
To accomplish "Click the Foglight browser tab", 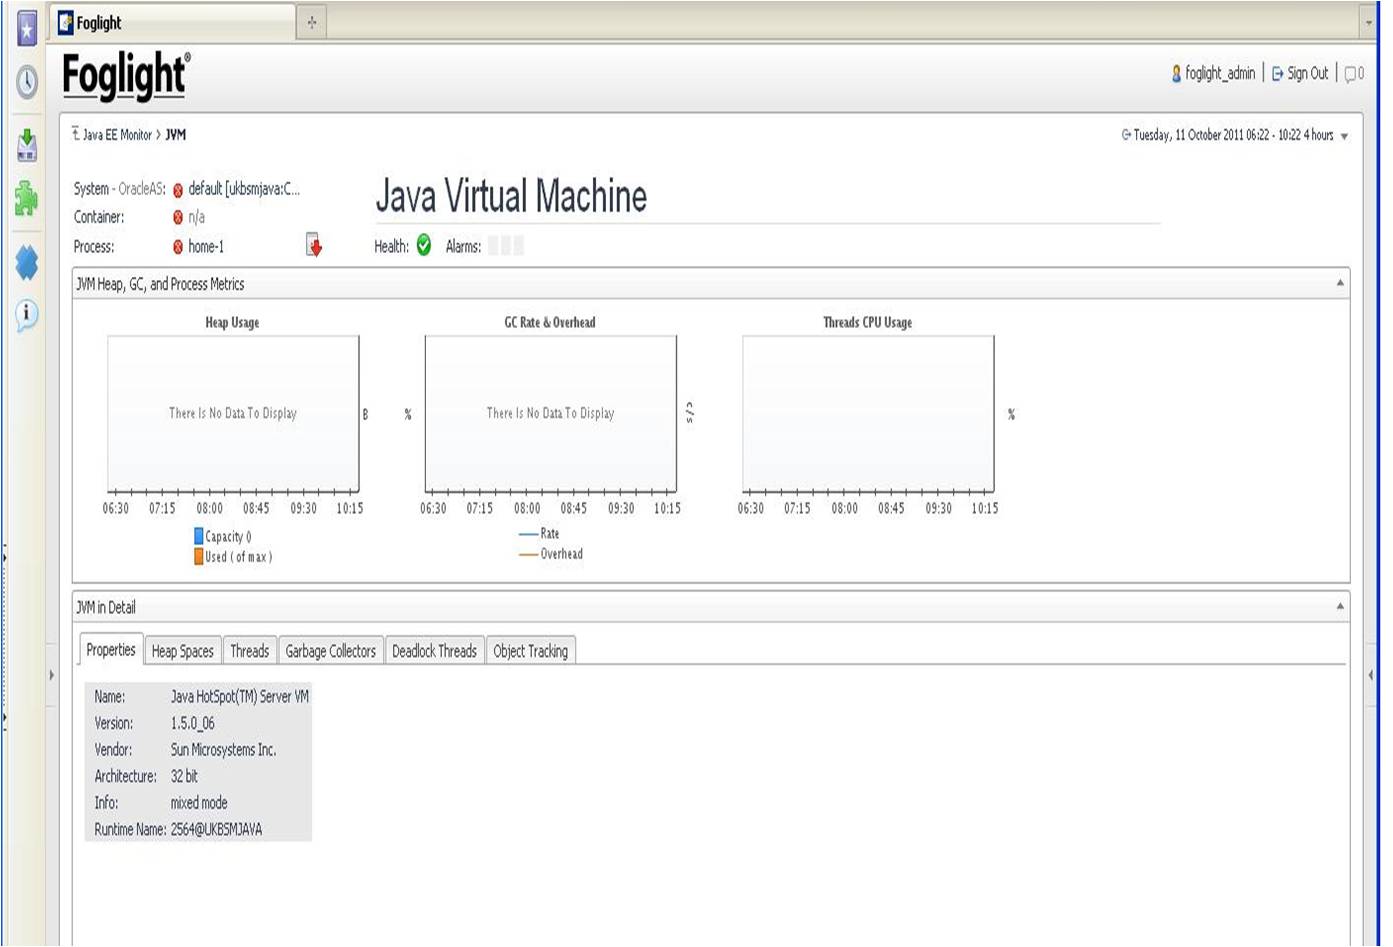I will click(172, 22).
